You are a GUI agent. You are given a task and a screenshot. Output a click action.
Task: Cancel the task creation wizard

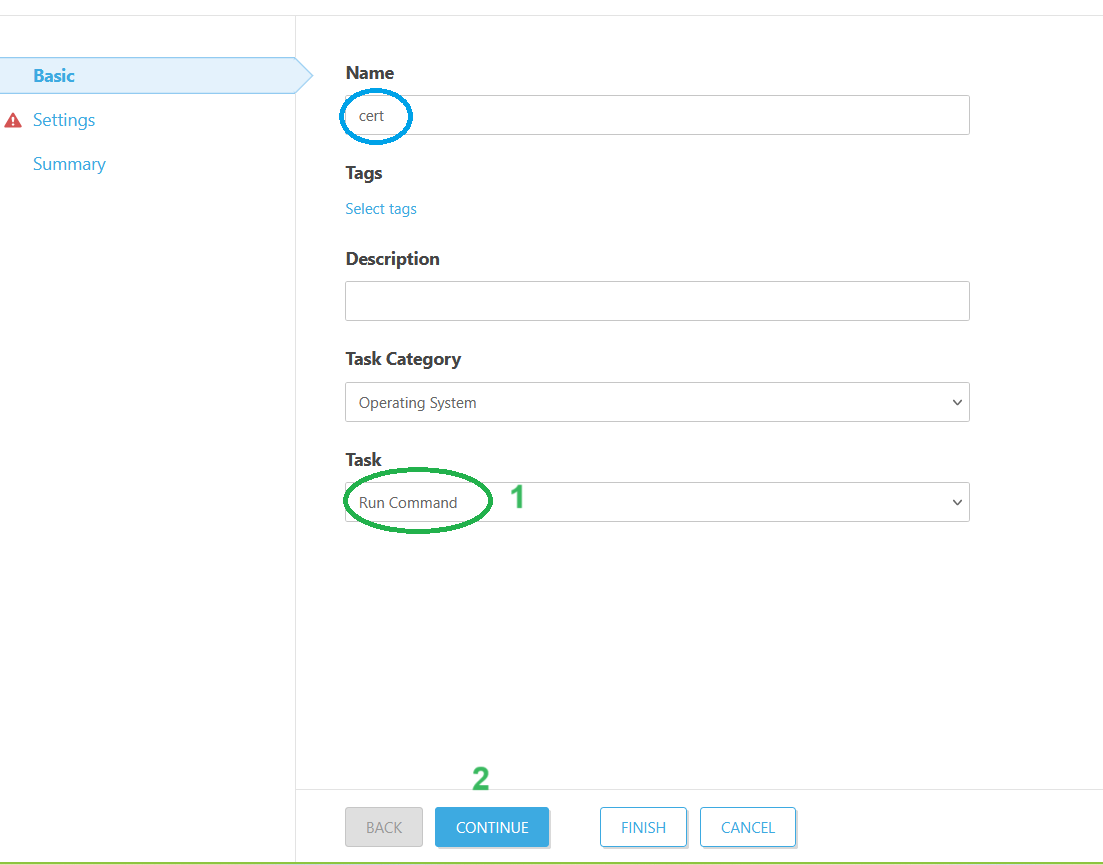coord(747,828)
